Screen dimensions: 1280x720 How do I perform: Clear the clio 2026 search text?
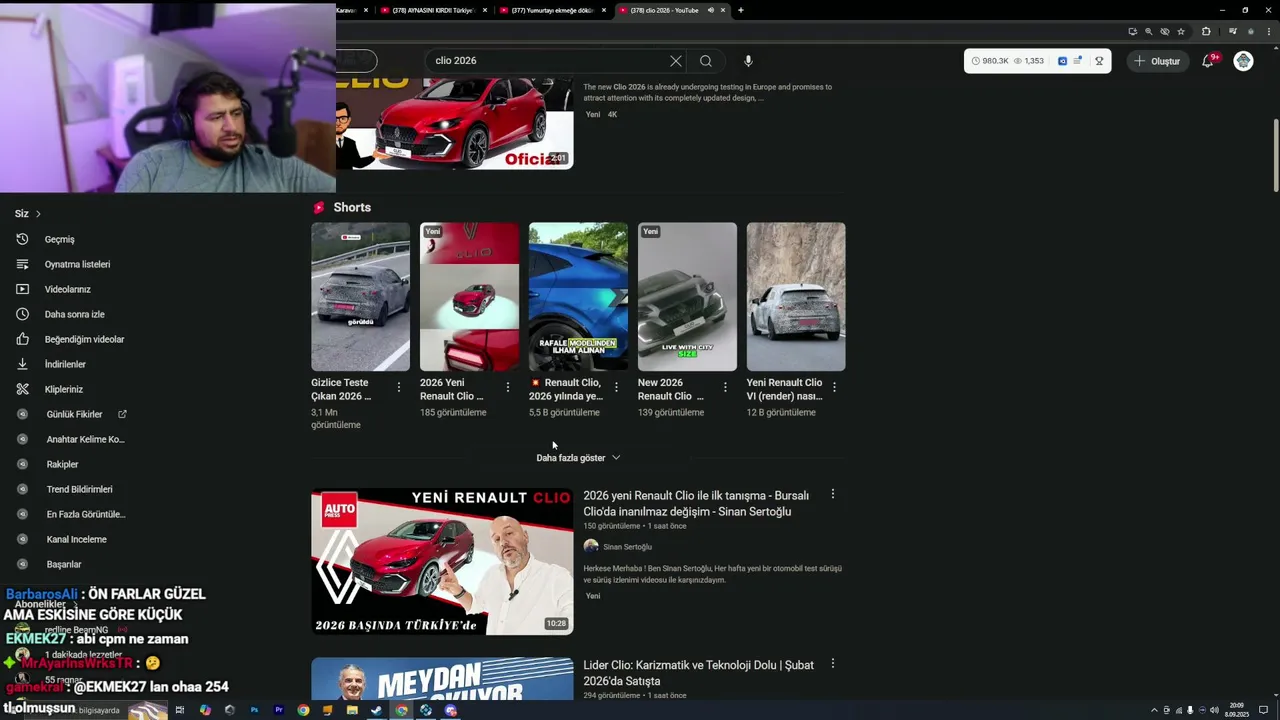point(676,61)
